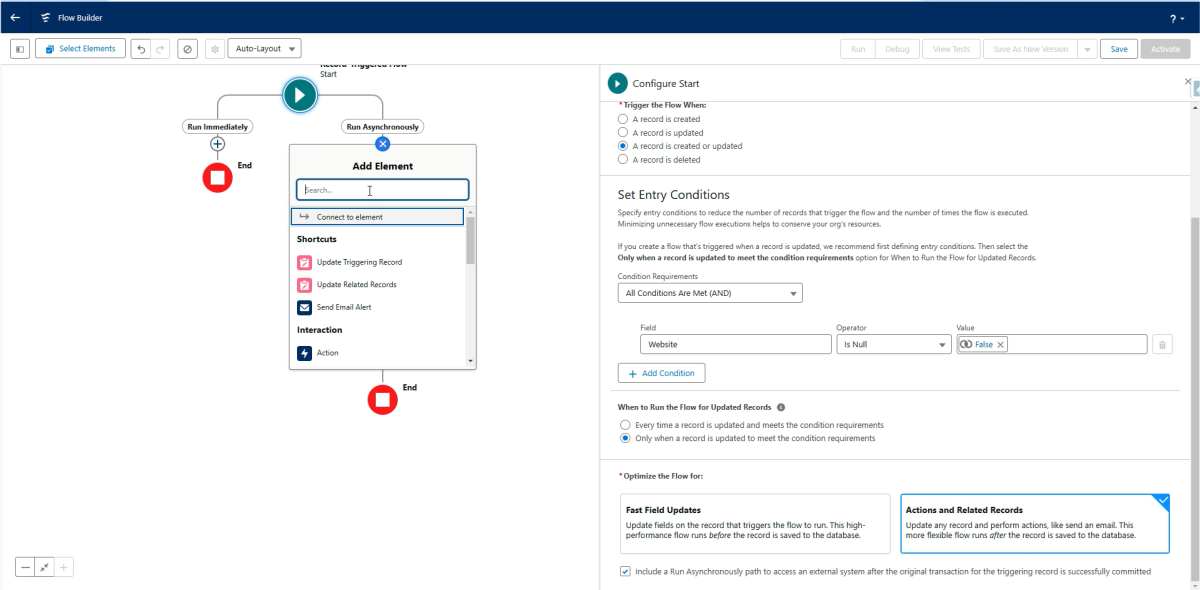Click the Add Condition button
The width and height of the screenshot is (1200, 590).
661,373
